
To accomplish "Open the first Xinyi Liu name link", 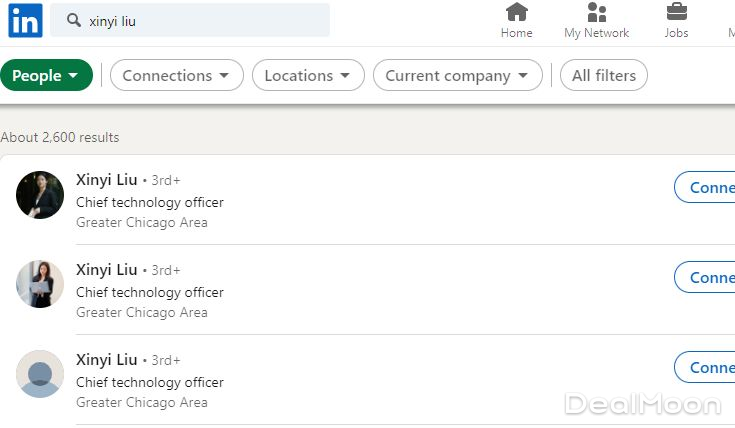I will [x=107, y=180].
